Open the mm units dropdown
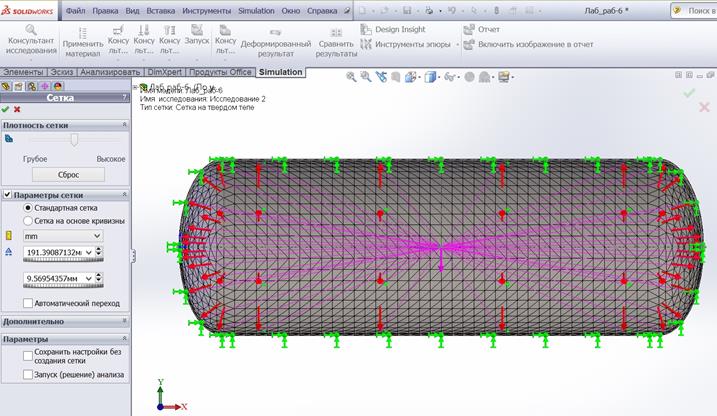This screenshot has height=416, width=717. tap(61, 235)
